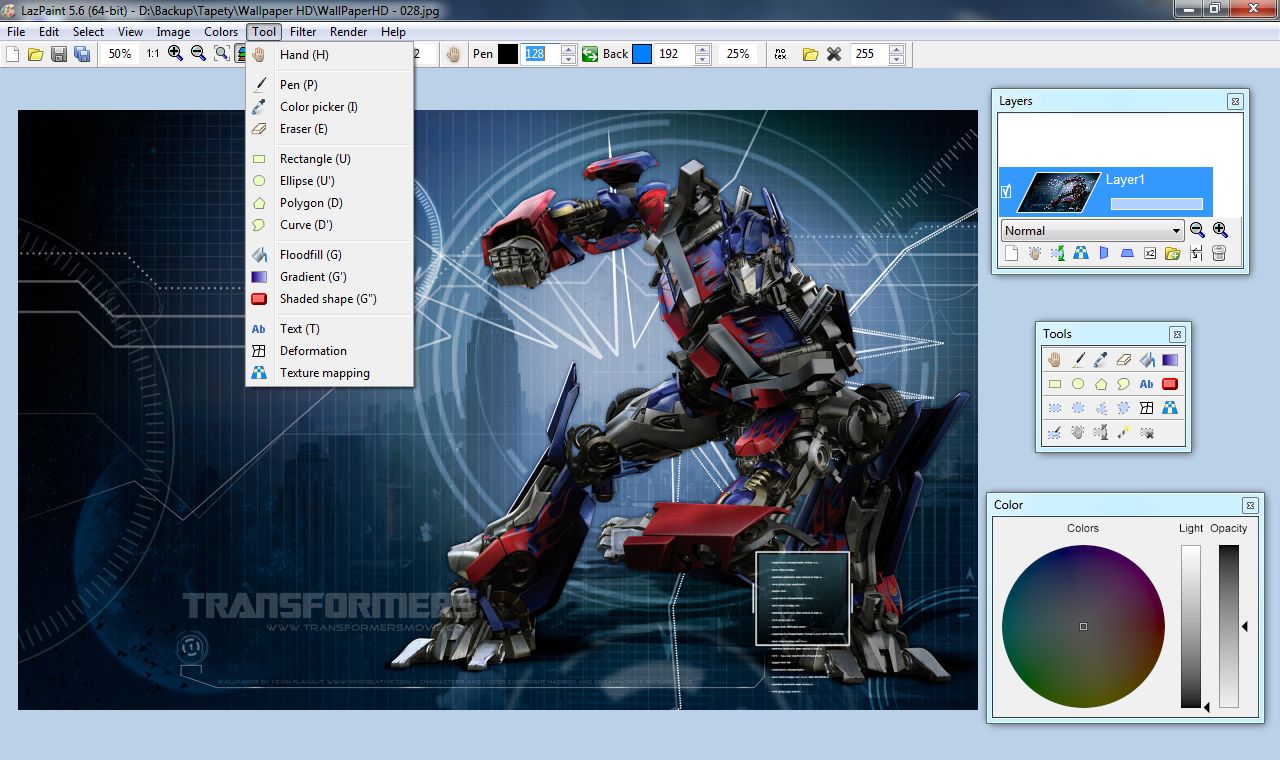
Task: Click the black Pen color swatch
Action: (508, 54)
